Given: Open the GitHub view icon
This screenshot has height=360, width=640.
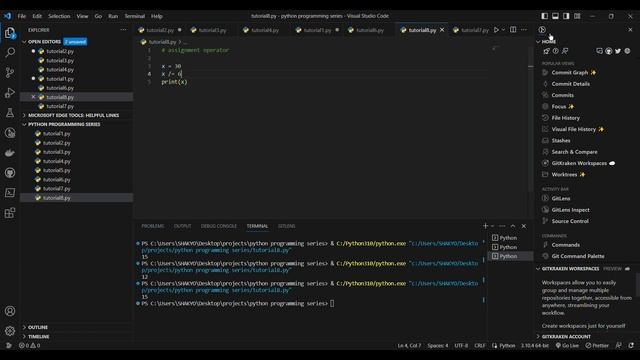Looking at the screenshot, I should 10,173.
